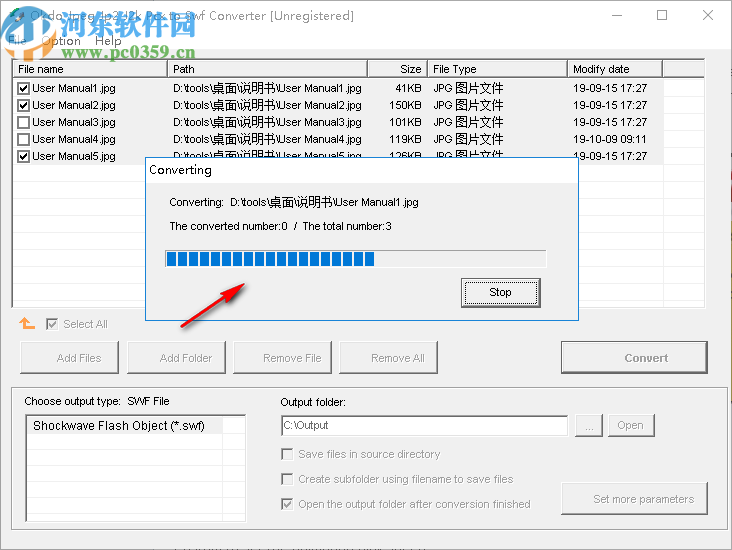Click the Output folder path field

[x=425, y=425]
